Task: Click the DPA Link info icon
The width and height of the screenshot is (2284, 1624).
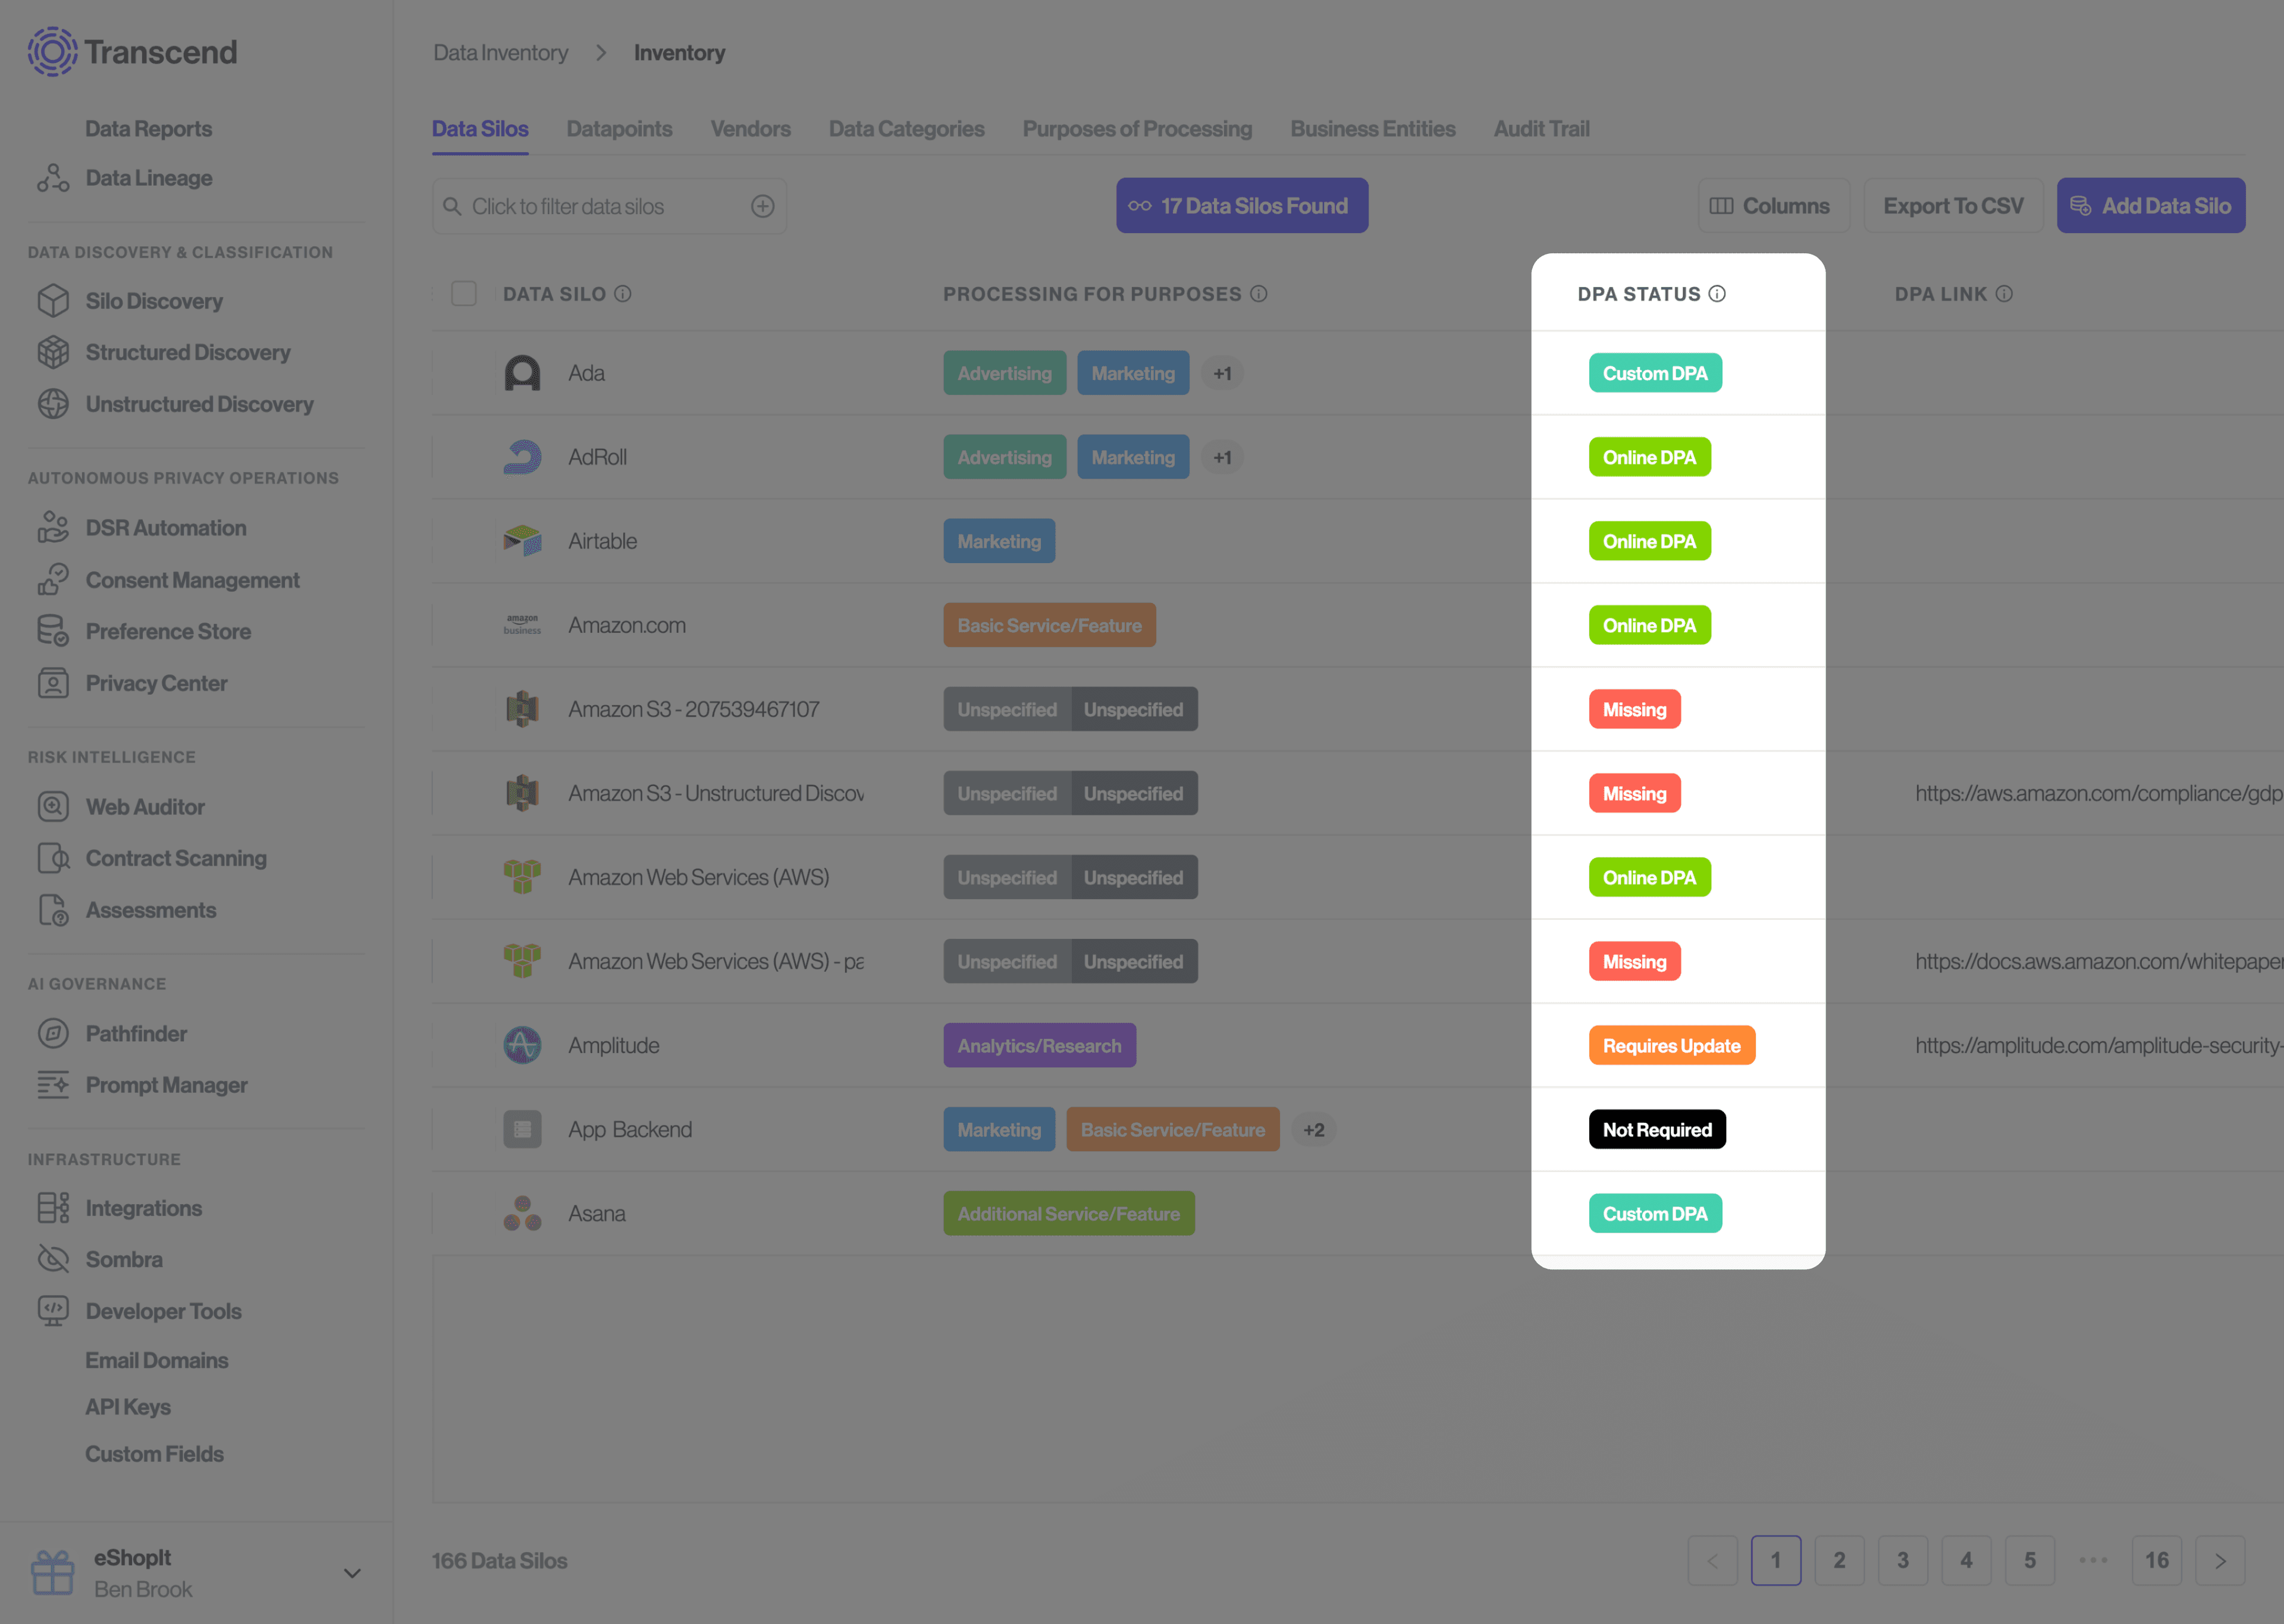Action: click(x=2004, y=293)
